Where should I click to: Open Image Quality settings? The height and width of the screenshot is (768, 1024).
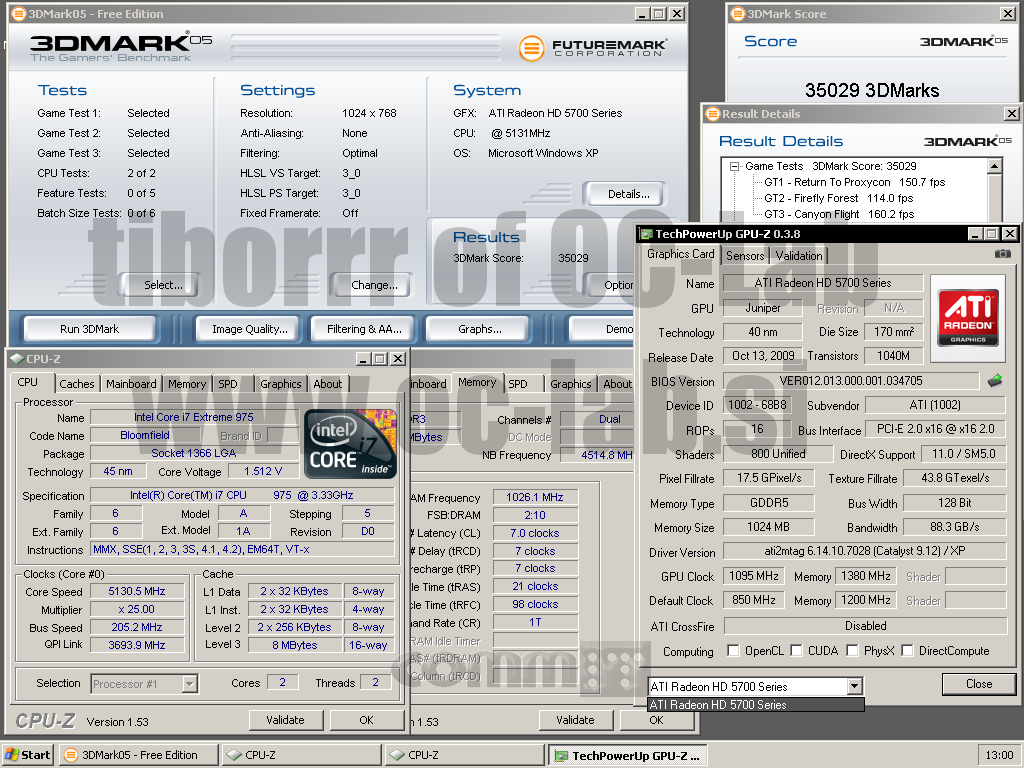[250, 329]
